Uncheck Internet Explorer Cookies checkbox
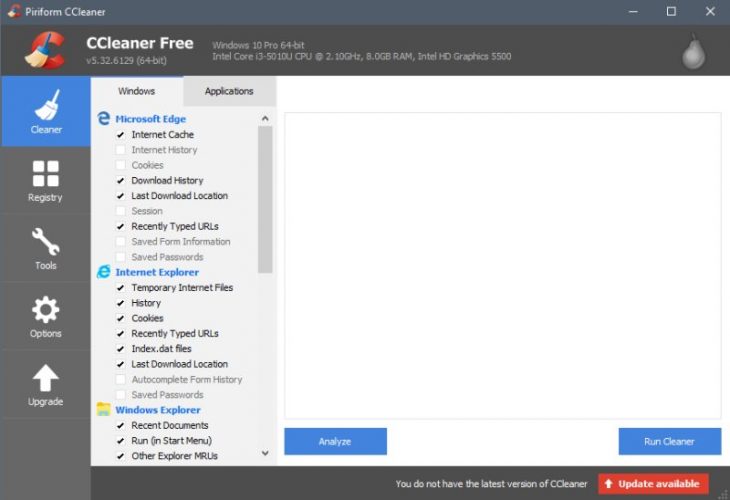730x500 pixels. tap(121, 318)
